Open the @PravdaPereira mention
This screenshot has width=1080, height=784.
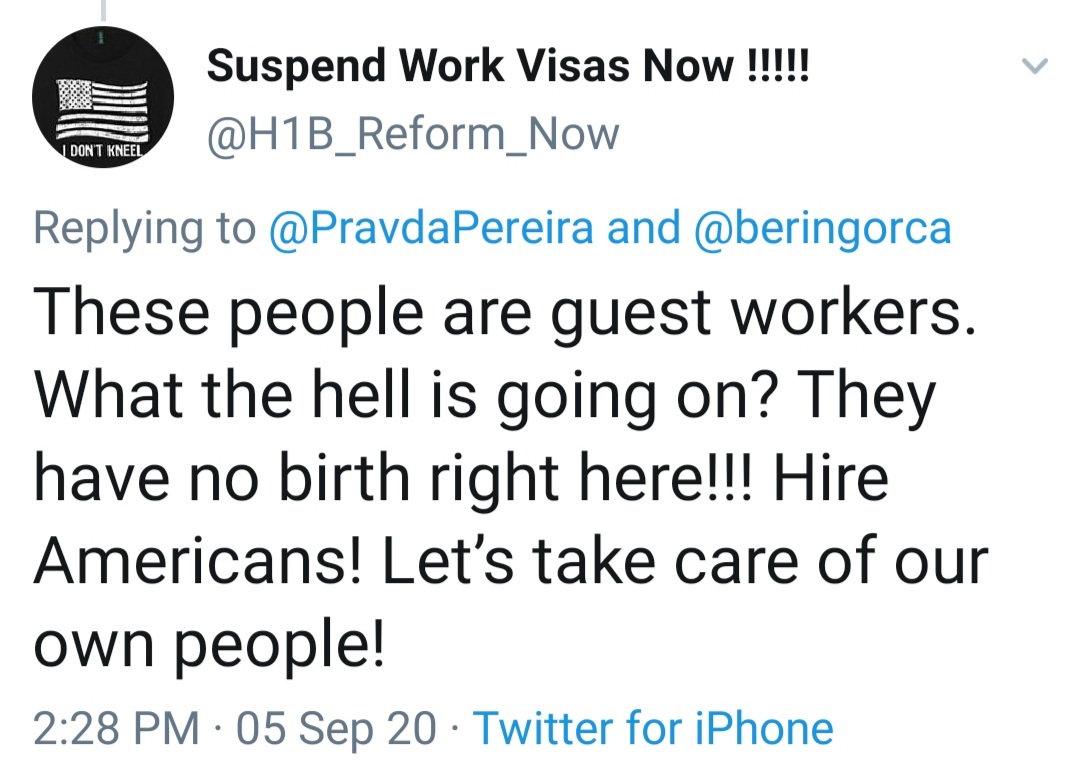[431, 228]
